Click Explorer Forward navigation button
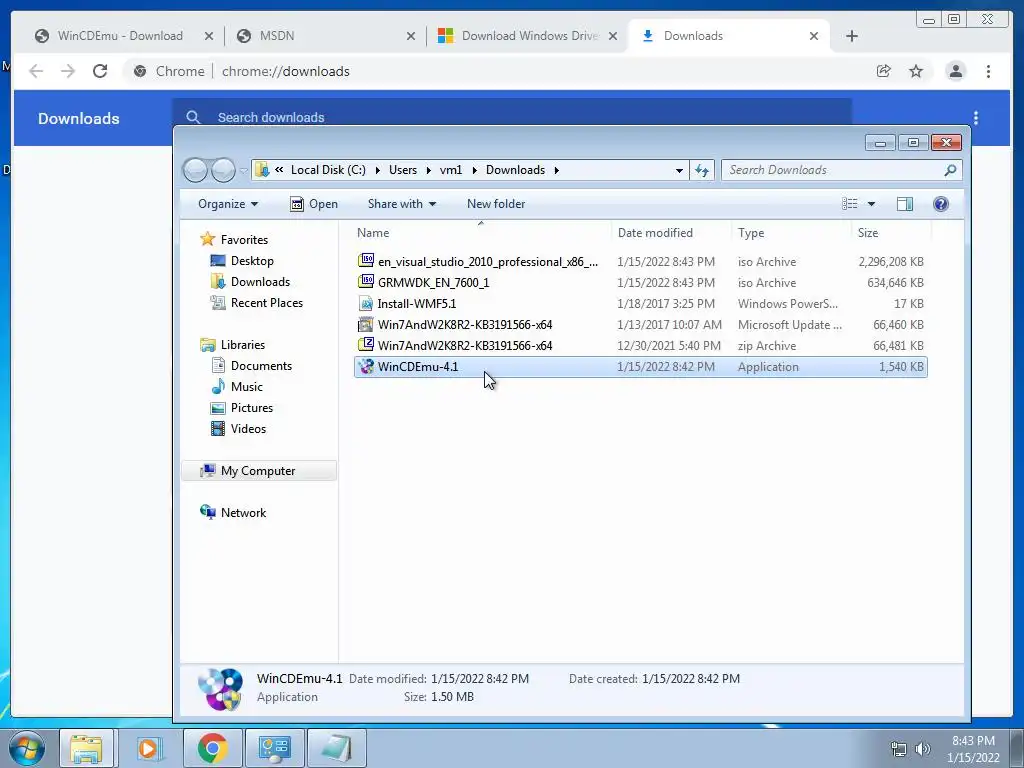The width and height of the screenshot is (1024, 768). (223, 170)
